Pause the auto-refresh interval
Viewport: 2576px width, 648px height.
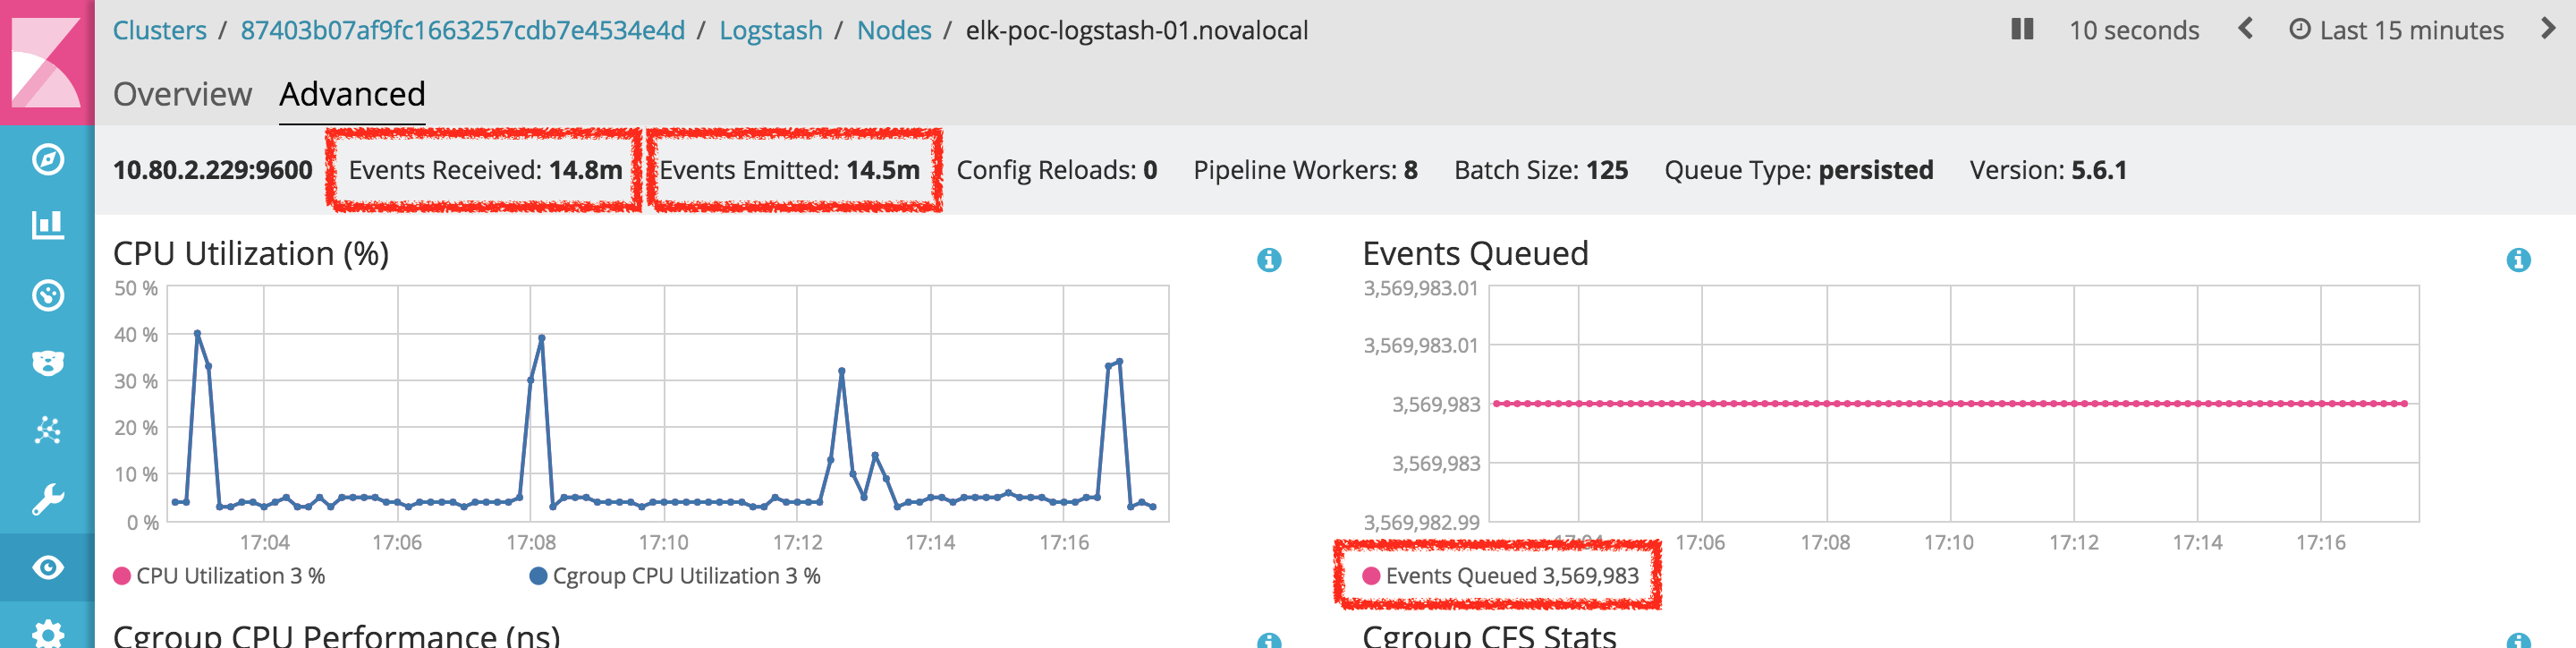[2022, 30]
